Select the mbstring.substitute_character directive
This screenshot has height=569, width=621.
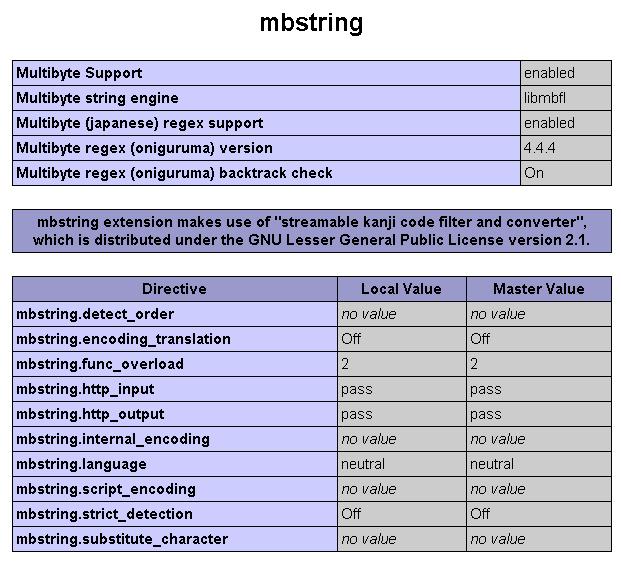(x=122, y=539)
